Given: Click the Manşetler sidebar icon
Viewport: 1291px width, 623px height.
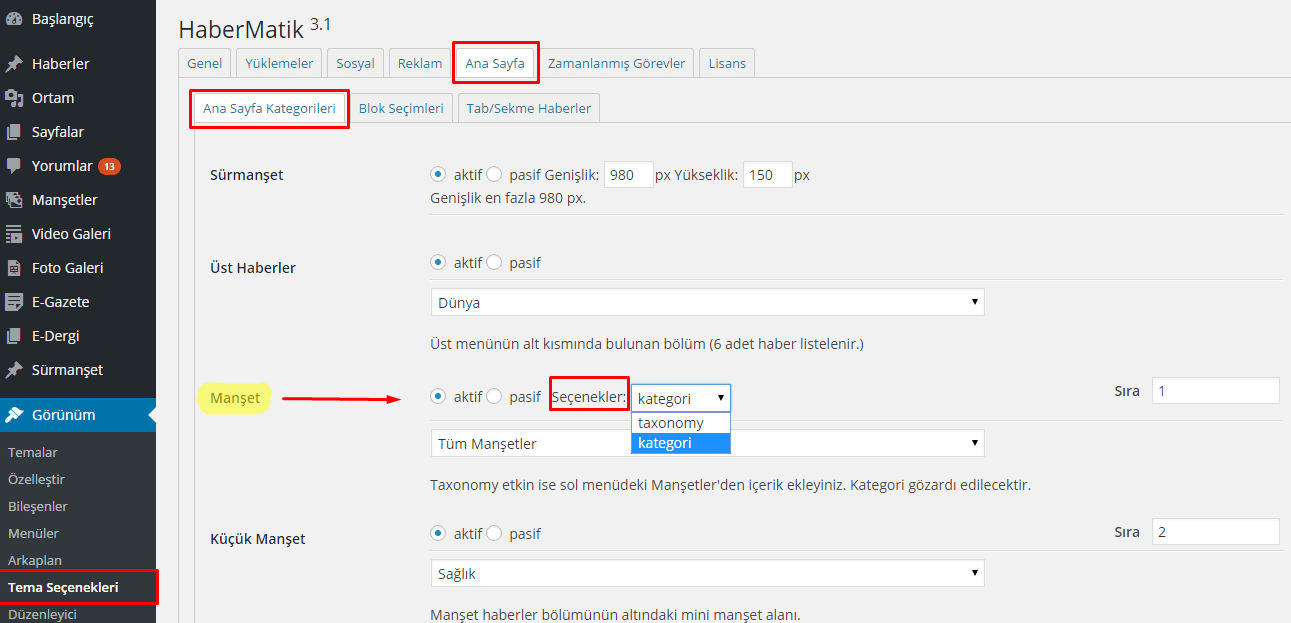Looking at the screenshot, I should coord(14,200).
